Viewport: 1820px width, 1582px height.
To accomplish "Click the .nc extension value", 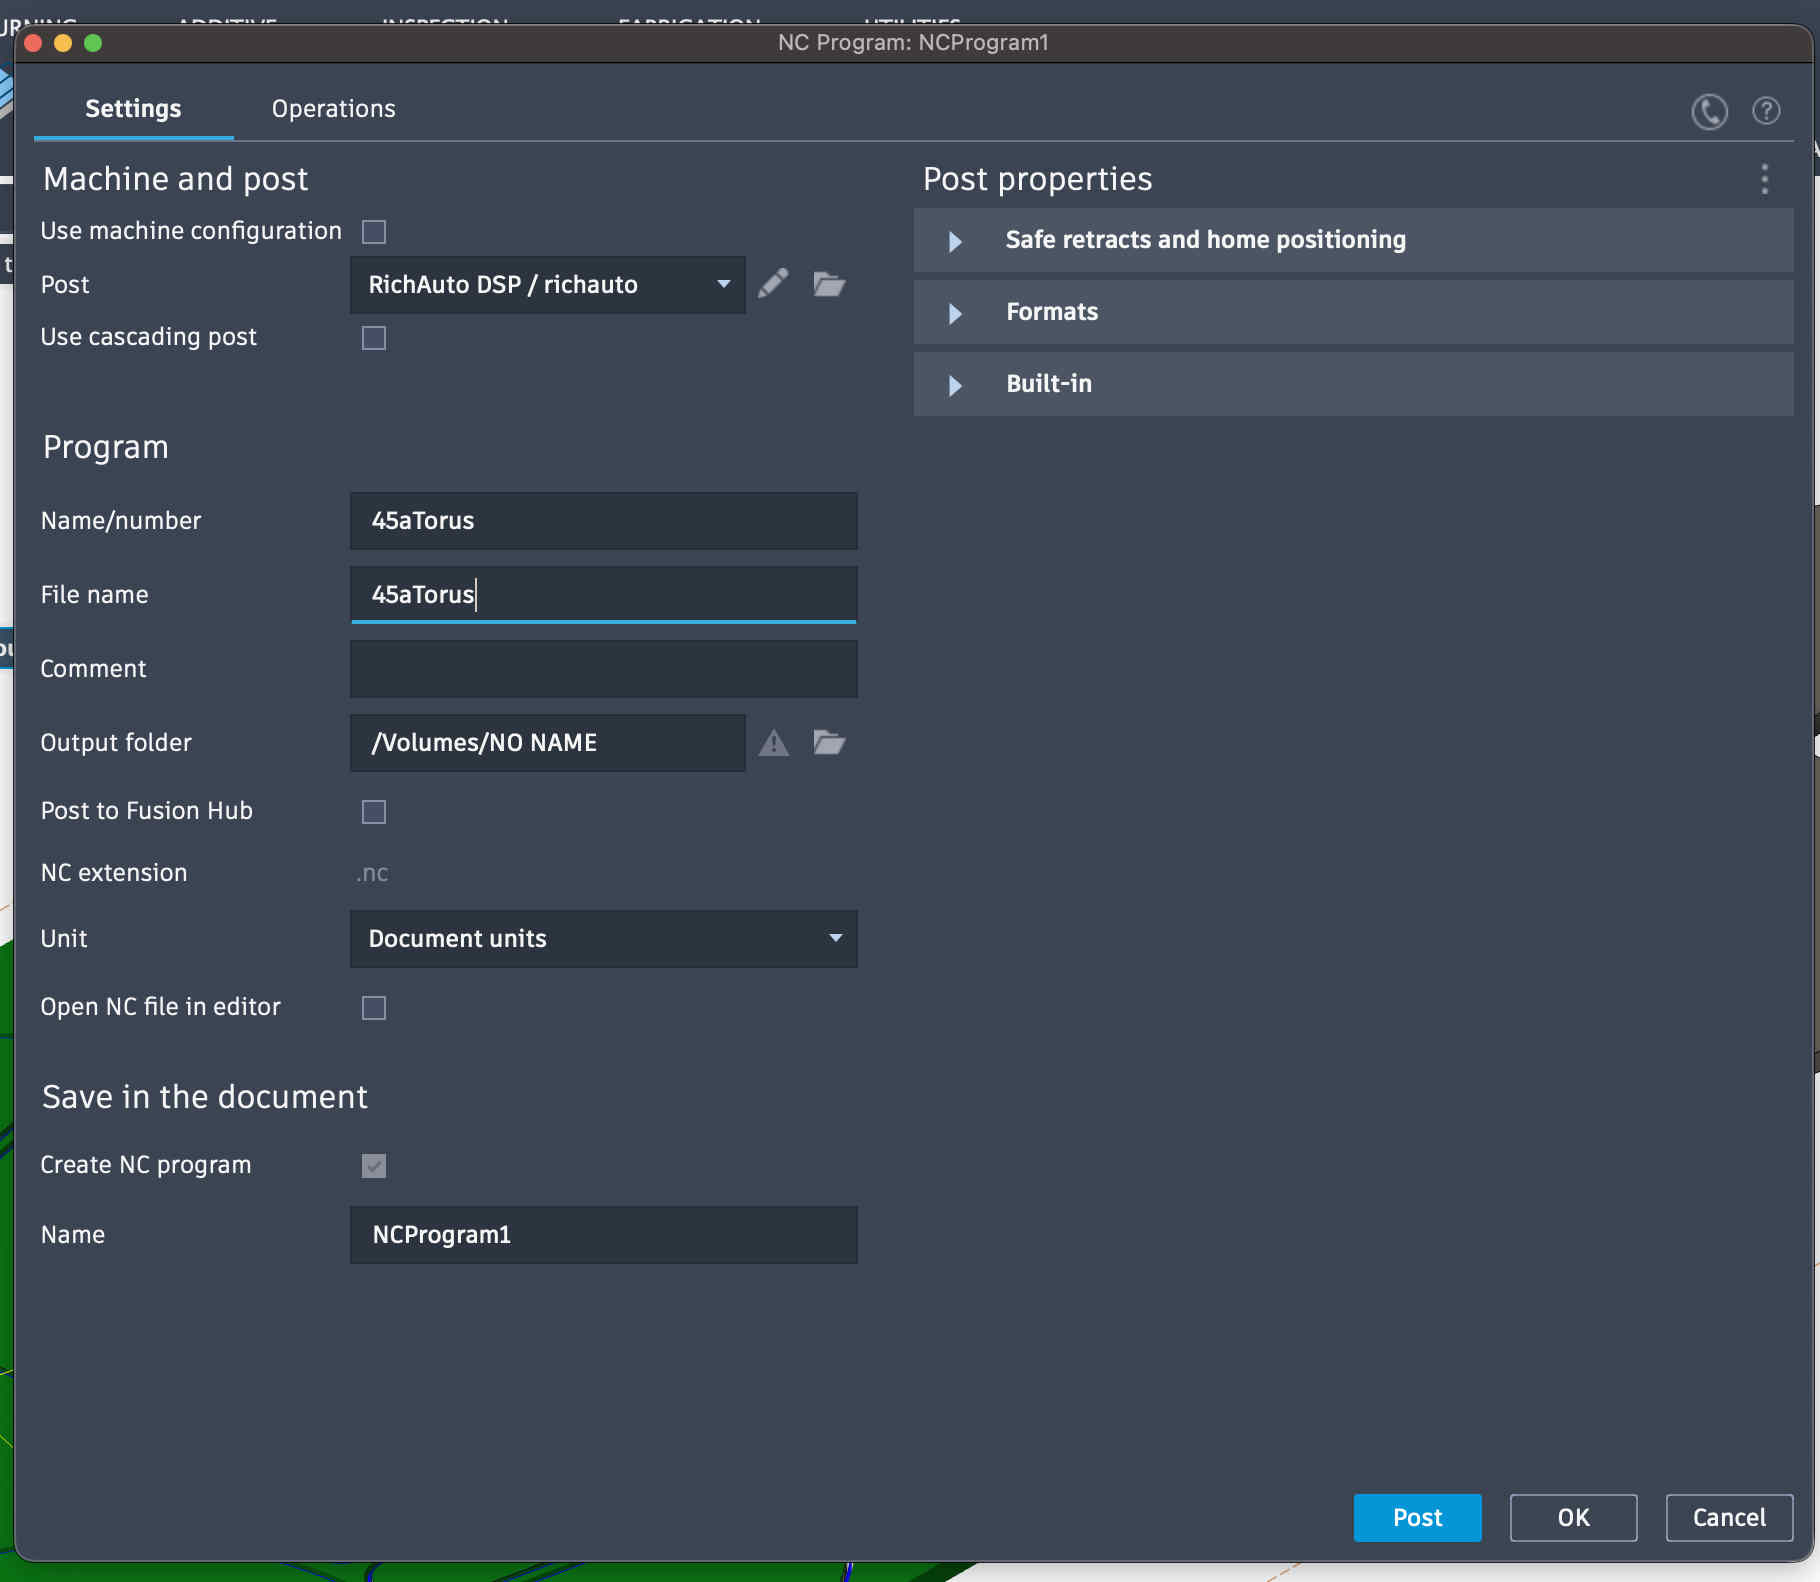I will tap(372, 873).
